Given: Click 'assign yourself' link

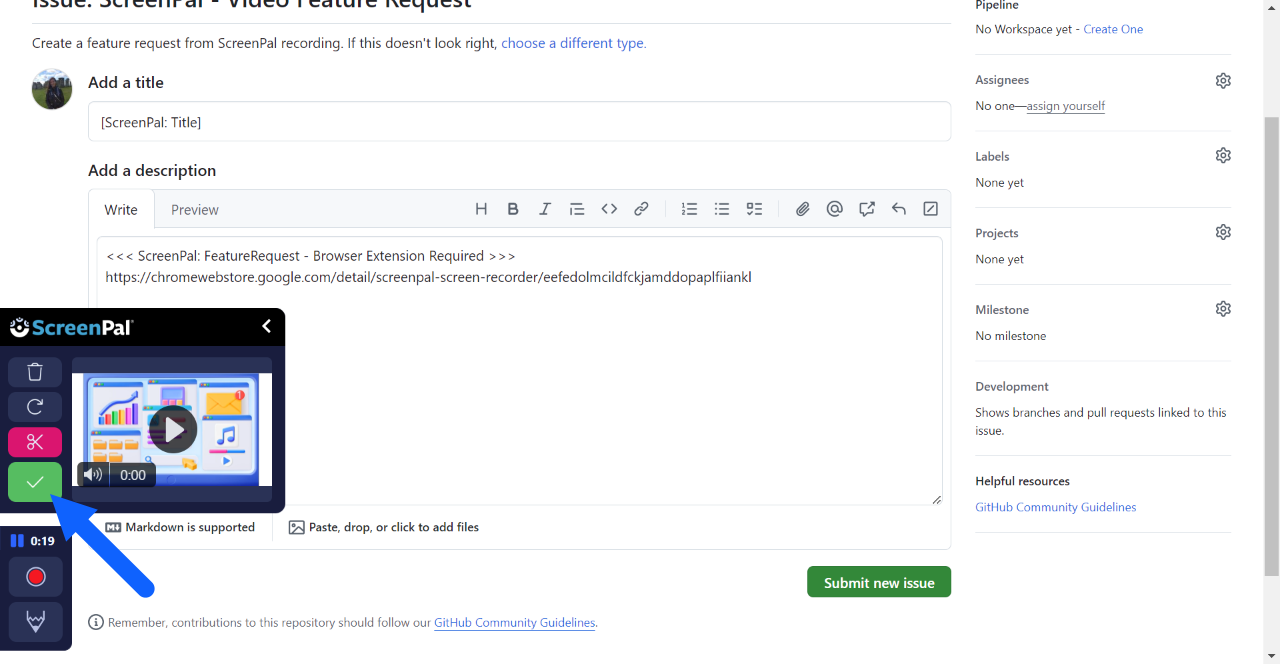Looking at the screenshot, I should (x=1066, y=106).
